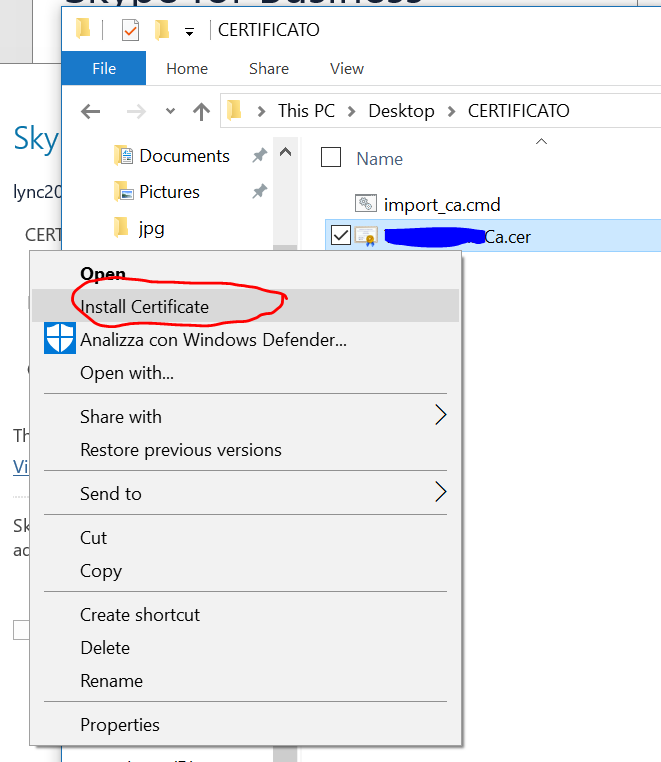The height and width of the screenshot is (762, 661).
Task: Click the New Folder icon in title bar
Action: tap(162, 30)
